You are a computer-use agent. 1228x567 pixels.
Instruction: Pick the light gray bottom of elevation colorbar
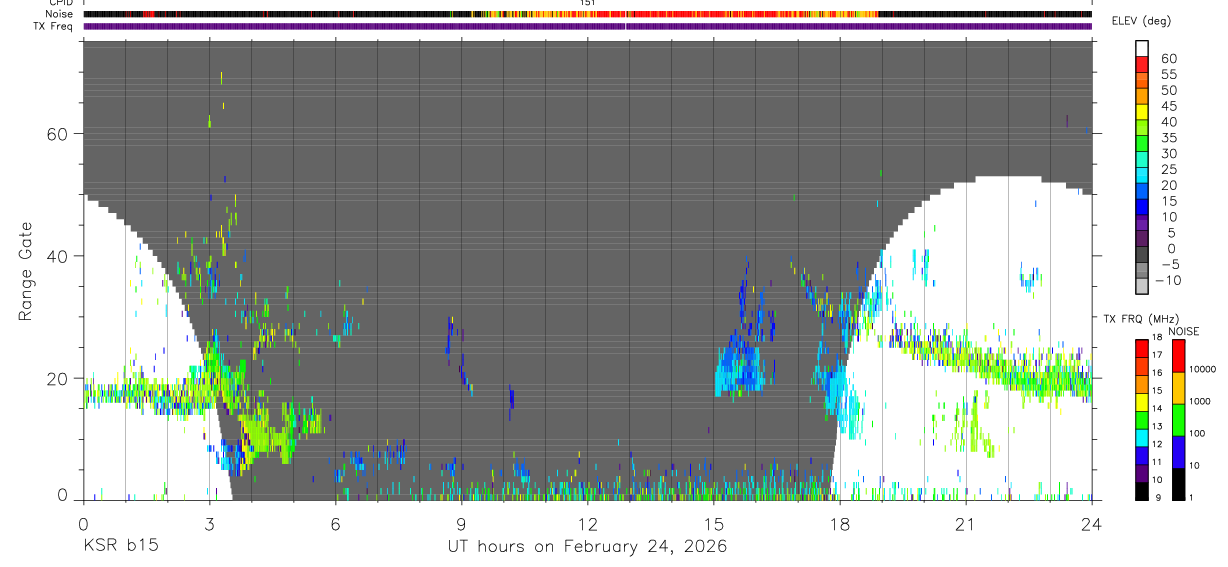1142,286
